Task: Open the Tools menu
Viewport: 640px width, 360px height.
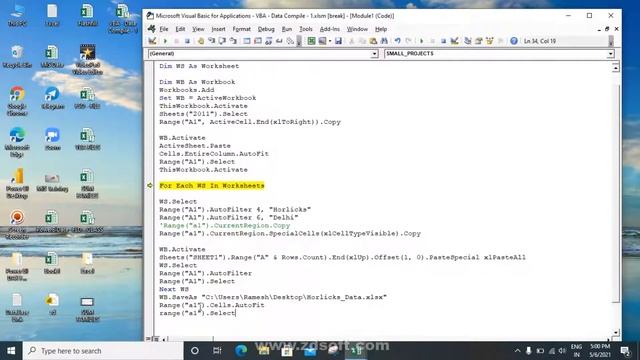Action: point(306,29)
